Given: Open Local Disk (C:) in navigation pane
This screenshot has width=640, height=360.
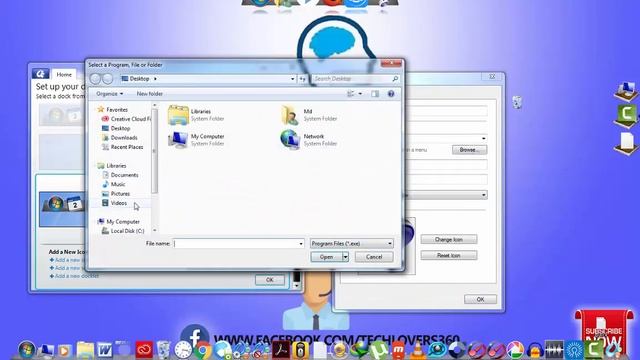Looking at the screenshot, I should click(127, 231).
